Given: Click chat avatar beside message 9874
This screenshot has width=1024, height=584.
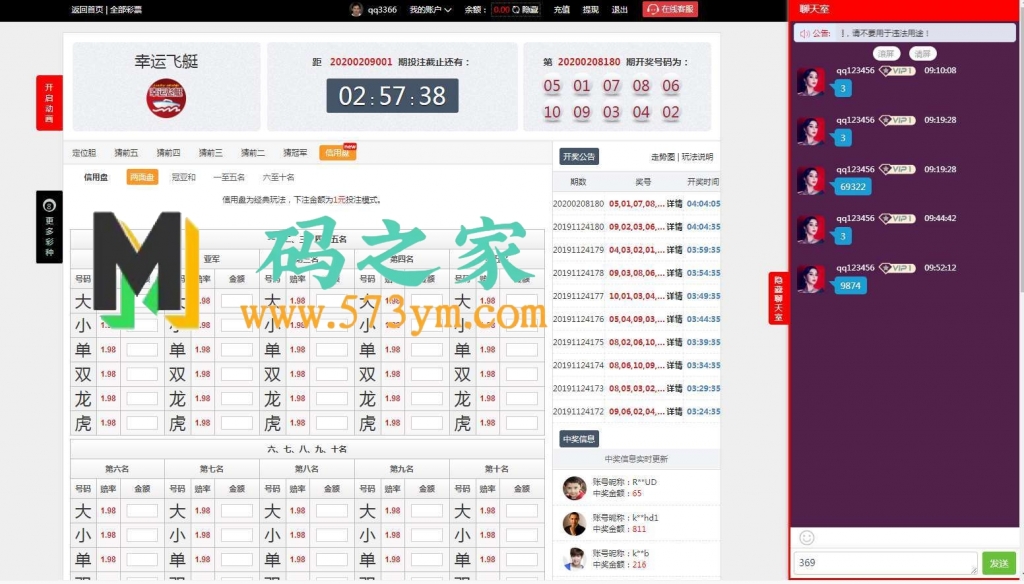Looking at the screenshot, I should point(810,279).
